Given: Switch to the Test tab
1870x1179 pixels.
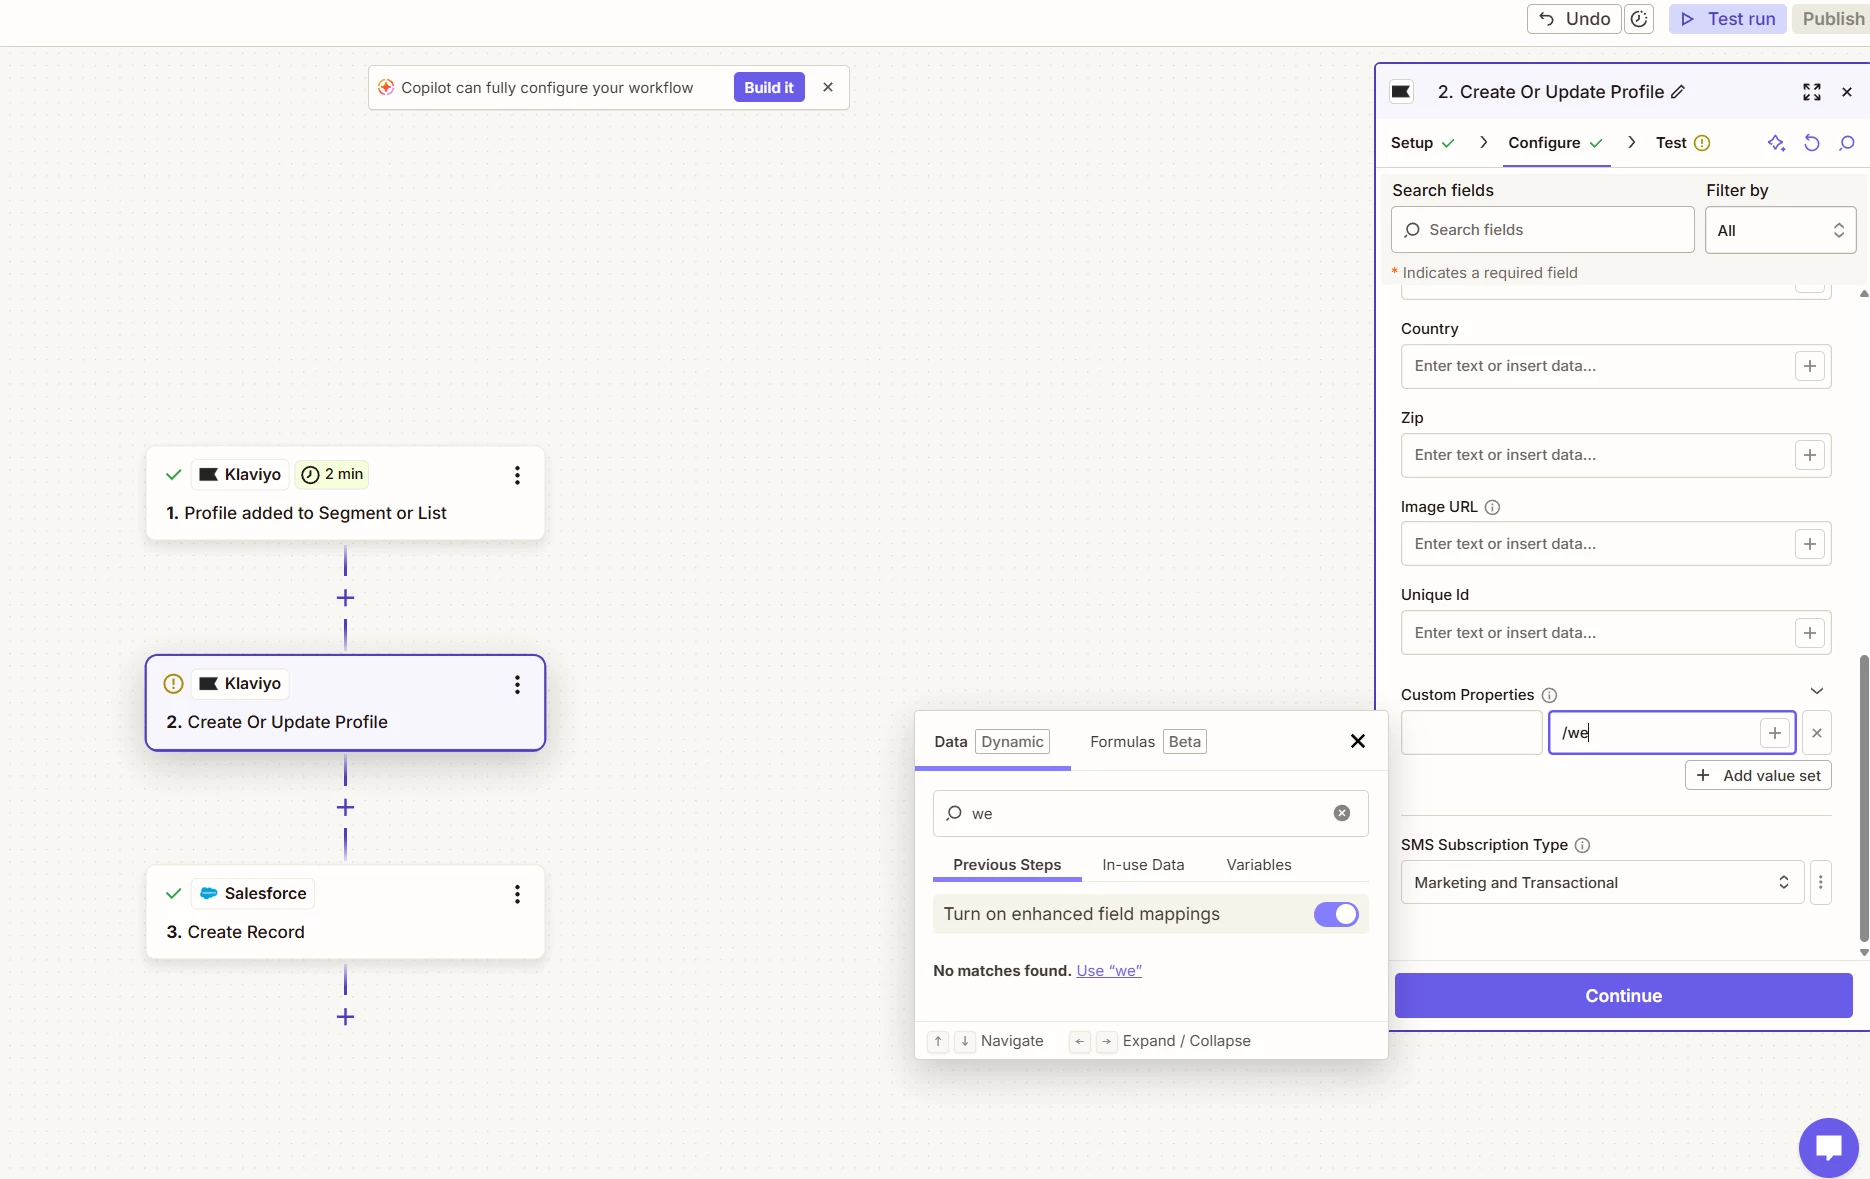Looking at the screenshot, I should (x=1683, y=143).
